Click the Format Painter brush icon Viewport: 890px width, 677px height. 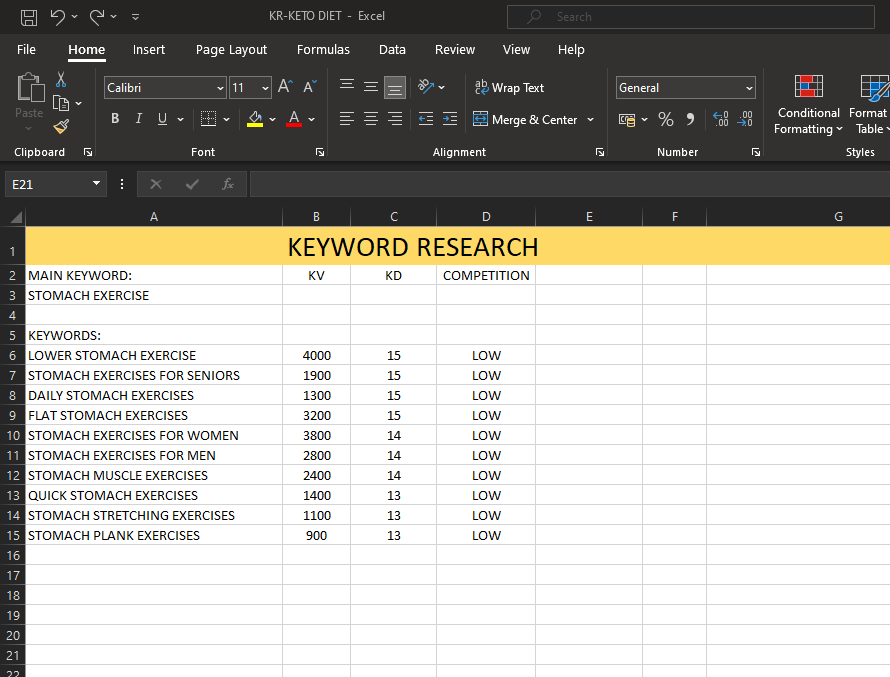pyautogui.click(x=61, y=127)
